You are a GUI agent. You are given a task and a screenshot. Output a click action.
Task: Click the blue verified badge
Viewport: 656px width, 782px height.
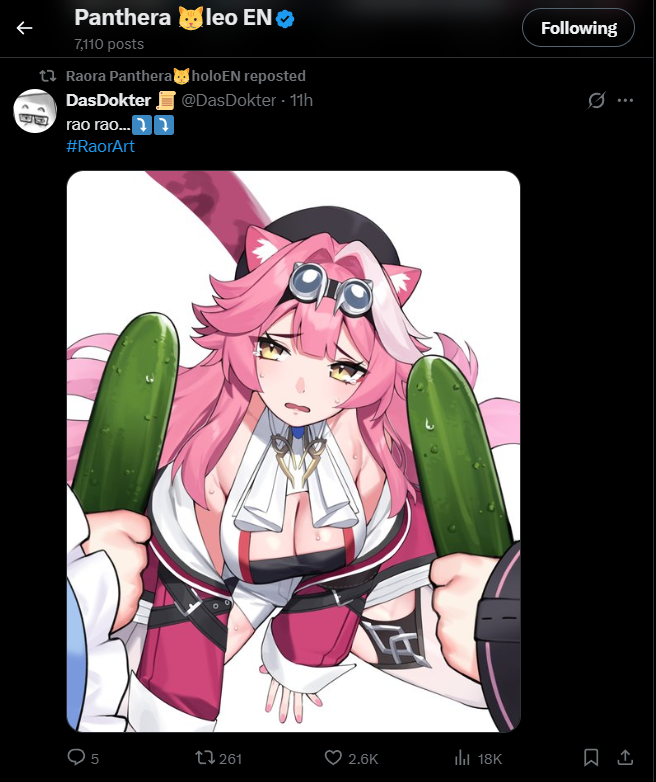[285, 19]
